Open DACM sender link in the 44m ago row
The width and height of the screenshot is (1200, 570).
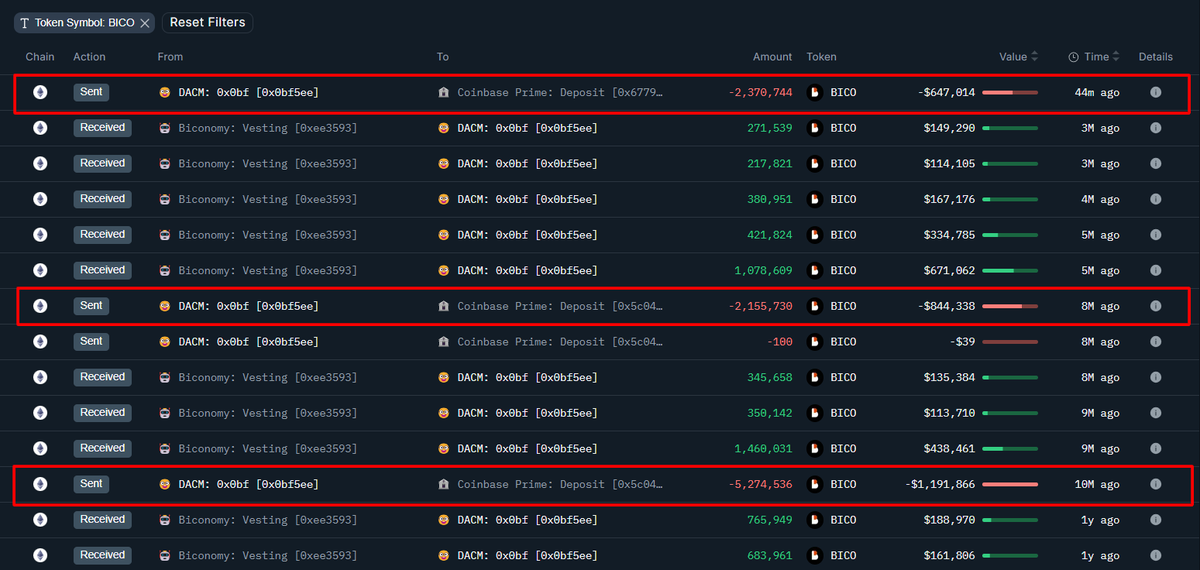click(248, 92)
